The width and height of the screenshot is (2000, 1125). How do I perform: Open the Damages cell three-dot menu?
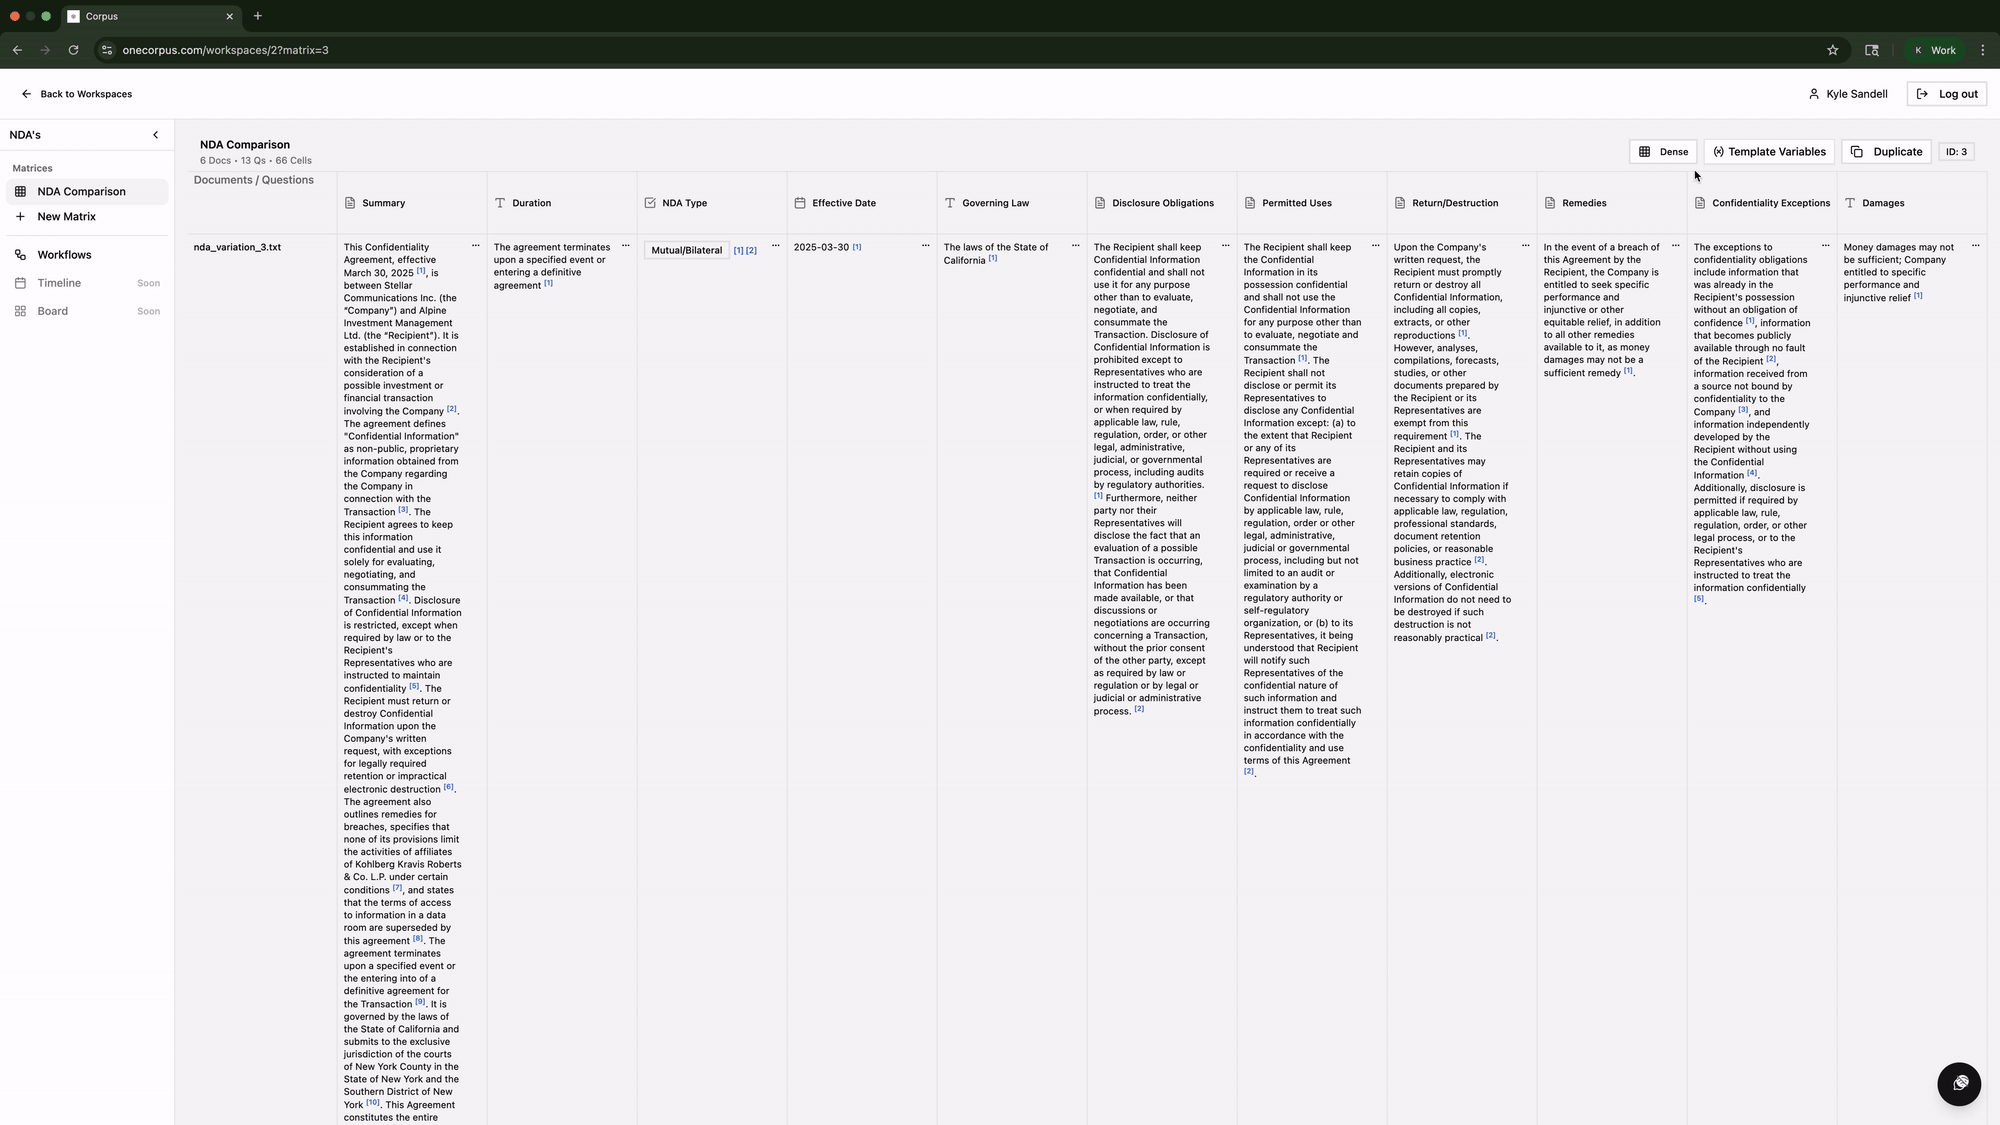point(1976,246)
